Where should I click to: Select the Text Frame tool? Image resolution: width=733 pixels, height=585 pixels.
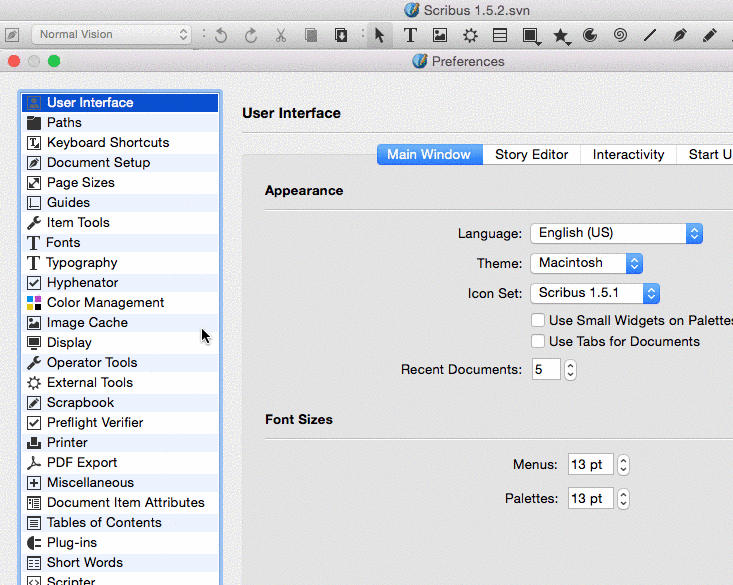tap(410, 35)
